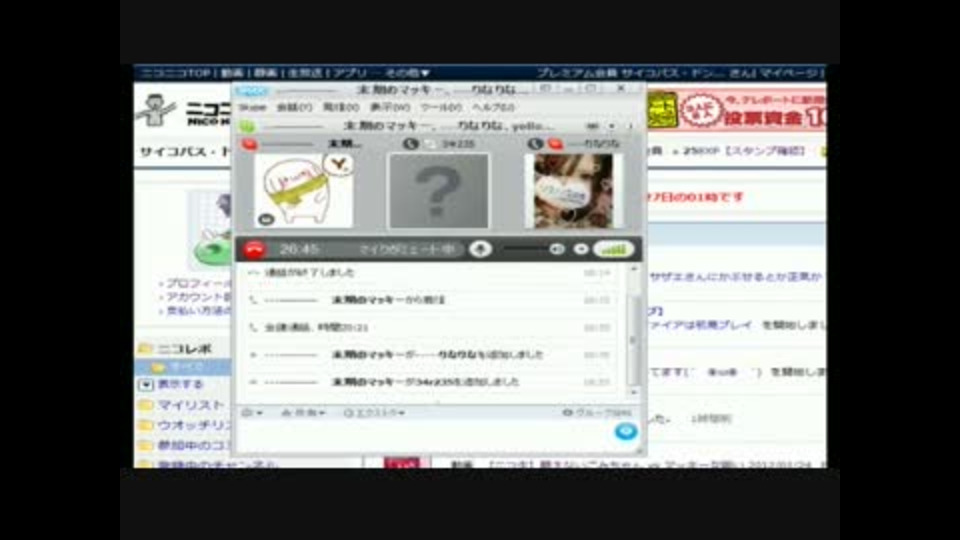
Task: Click the microphone mute button in call bar
Action: 481,249
